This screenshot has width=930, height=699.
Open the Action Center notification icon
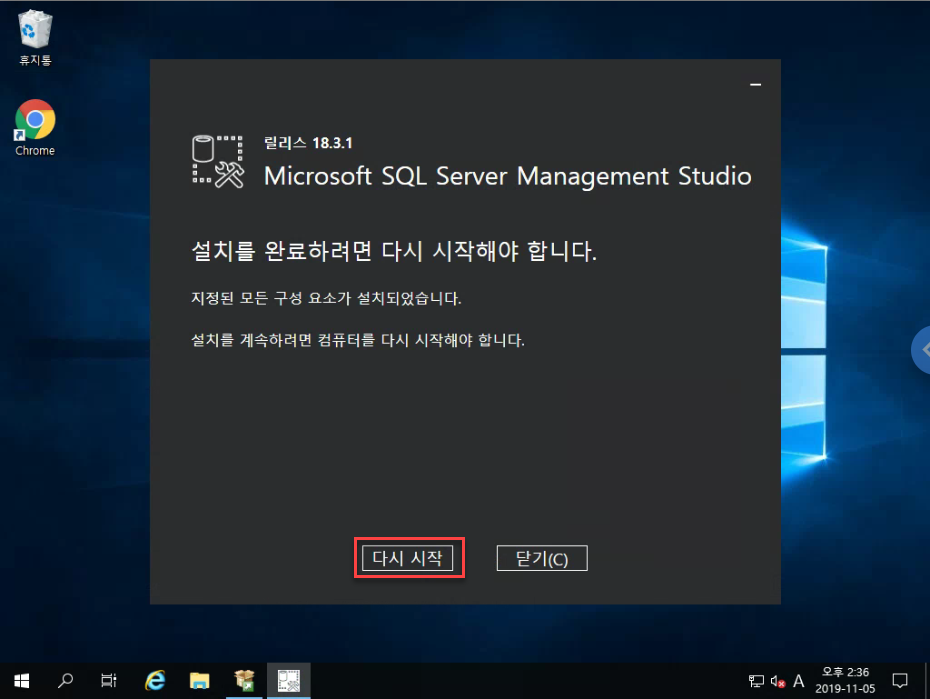coord(900,681)
